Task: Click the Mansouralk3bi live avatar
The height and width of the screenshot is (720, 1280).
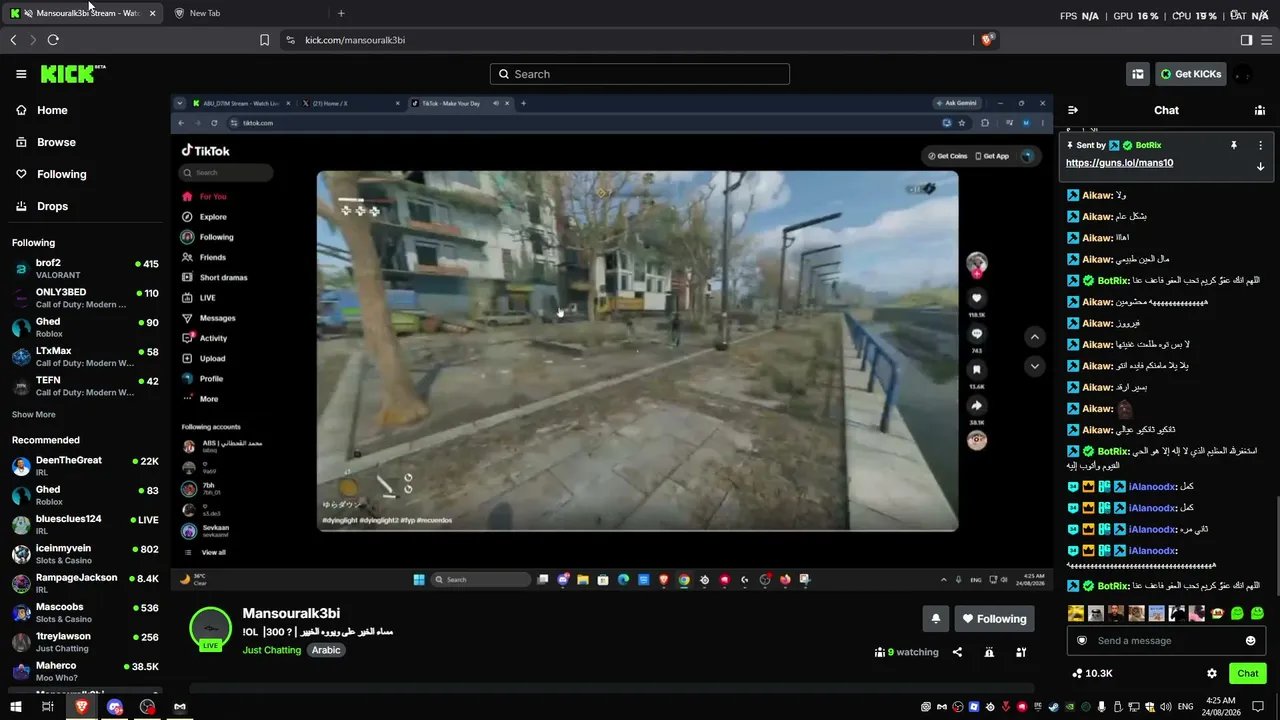Action: point(210,629)
